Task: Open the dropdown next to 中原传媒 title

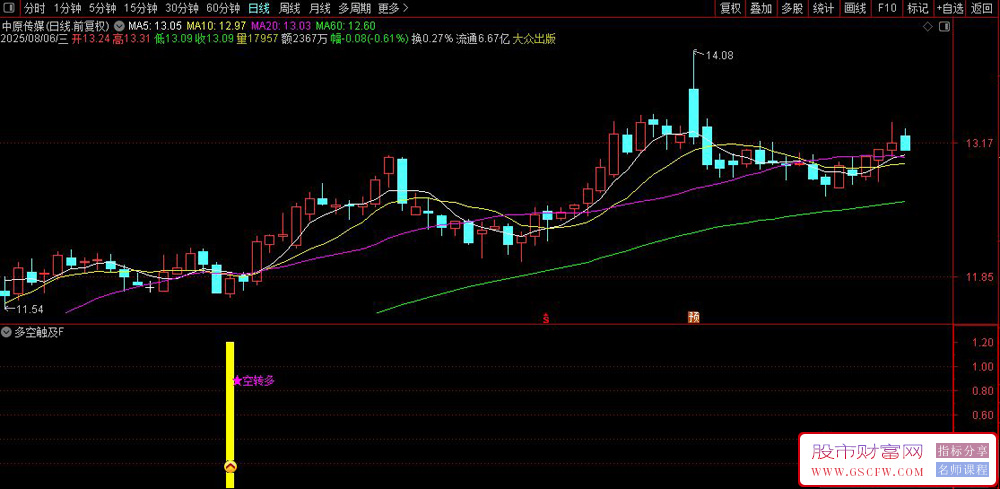Action: coord(119,26)
